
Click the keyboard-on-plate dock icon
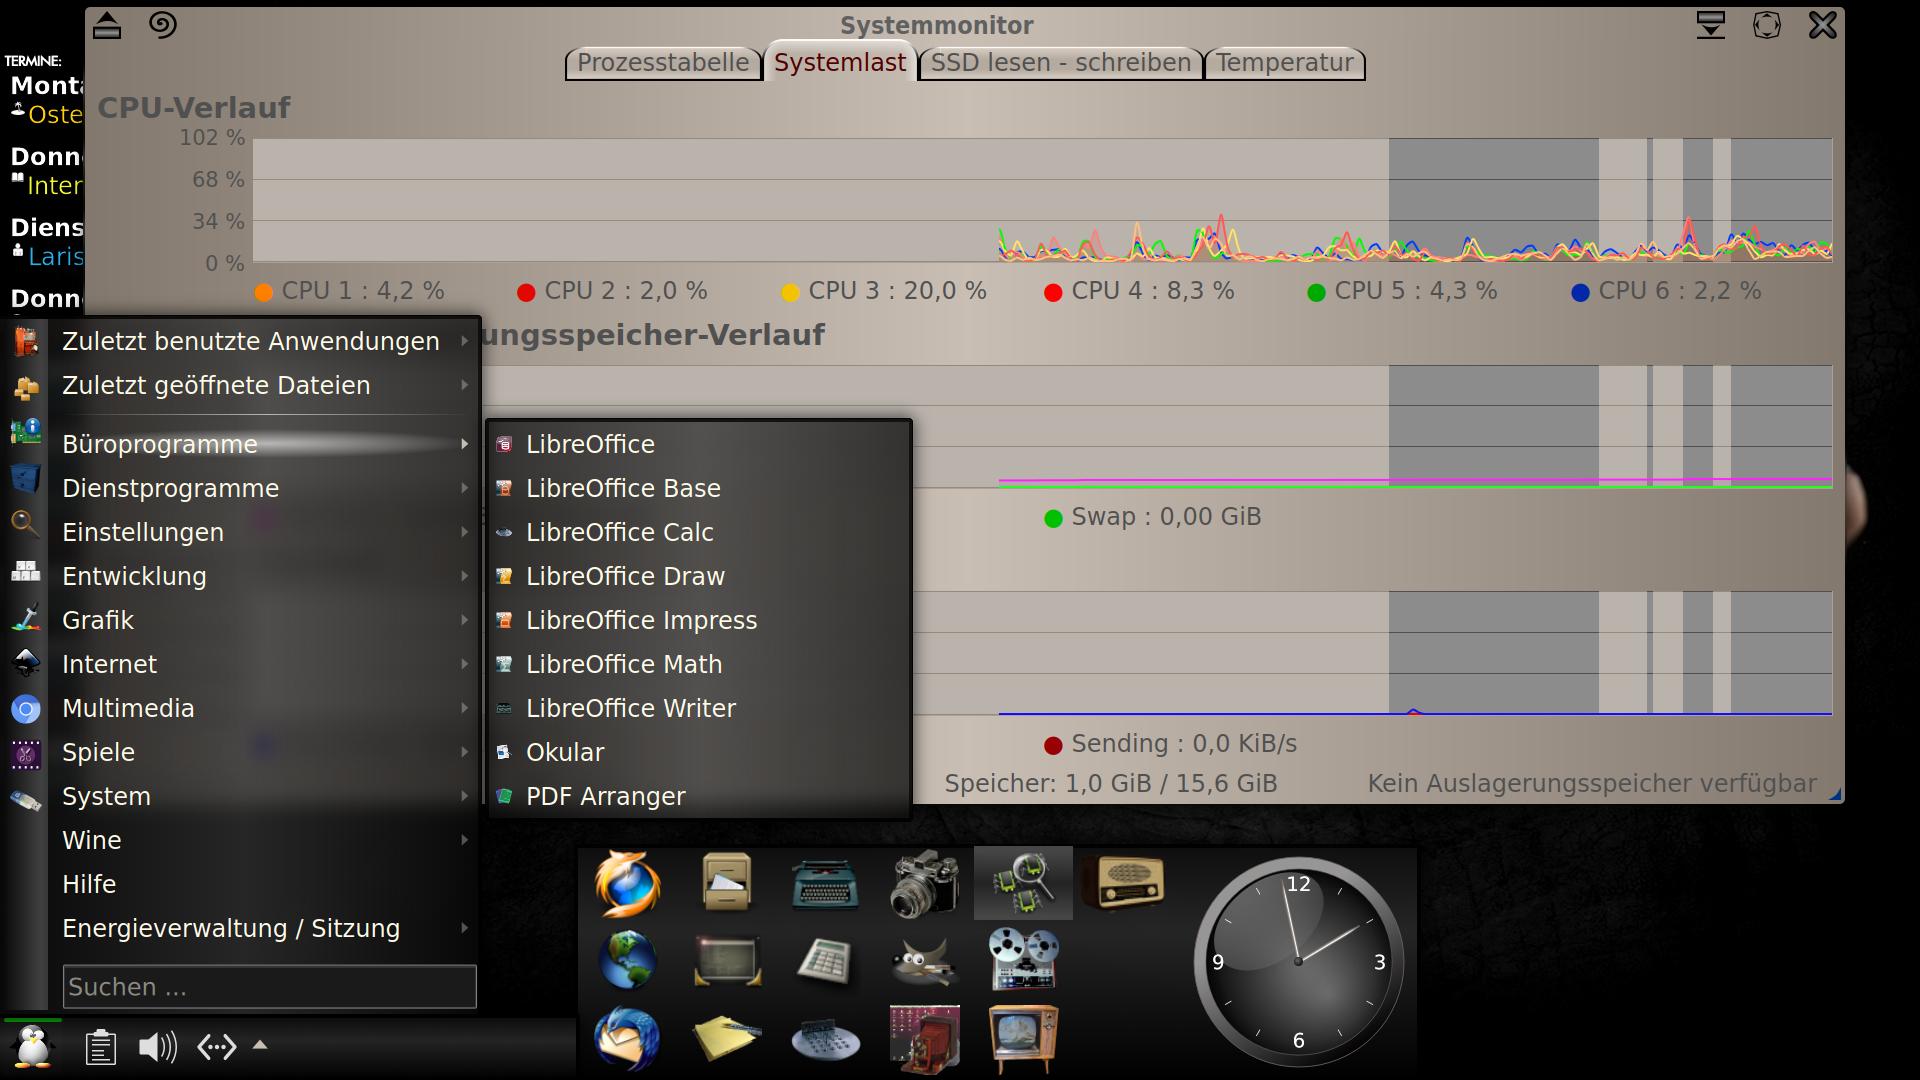point(825,1041)
